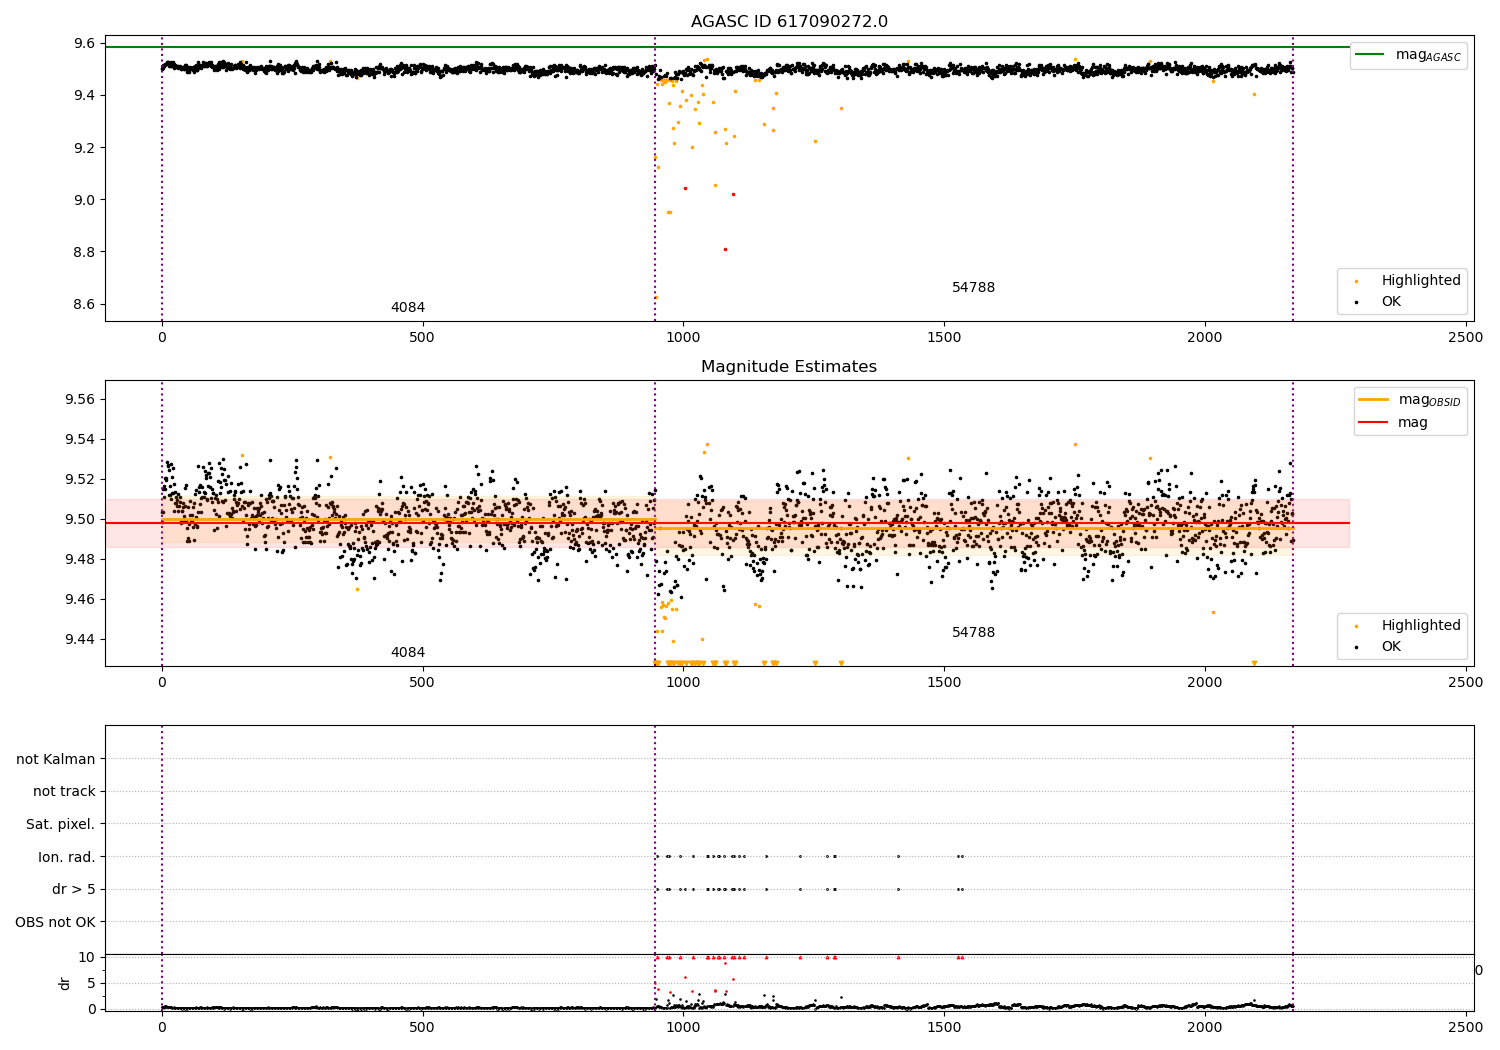Select the "dr > 5" row label
Image resolution: width=1500 pixels, height=1050 pixels.
74,889
